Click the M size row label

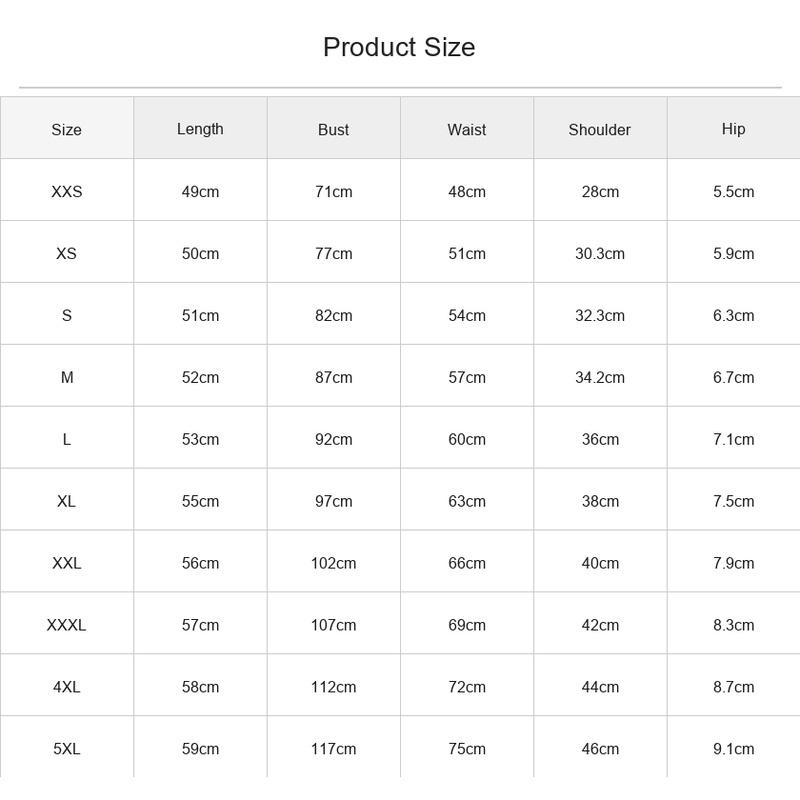(x=67, y=377)
